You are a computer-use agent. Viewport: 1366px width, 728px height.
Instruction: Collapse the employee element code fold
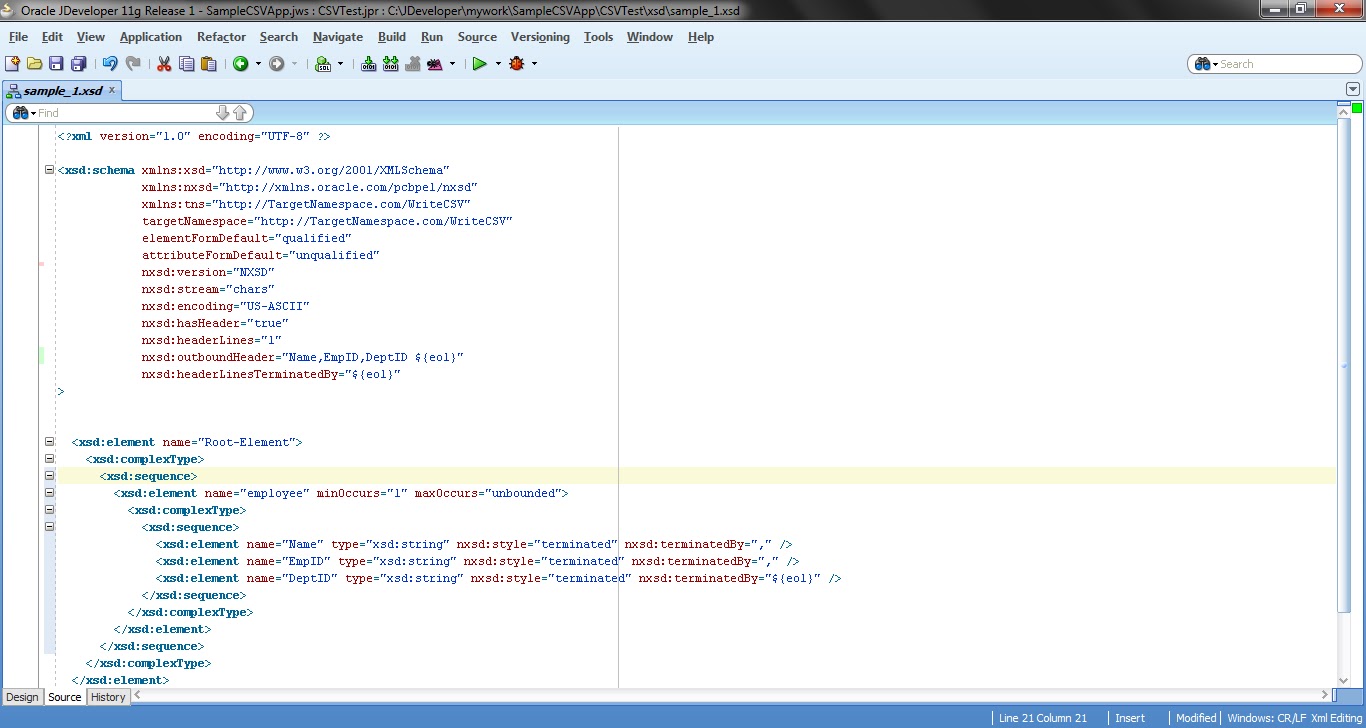[x=48, y=492]
